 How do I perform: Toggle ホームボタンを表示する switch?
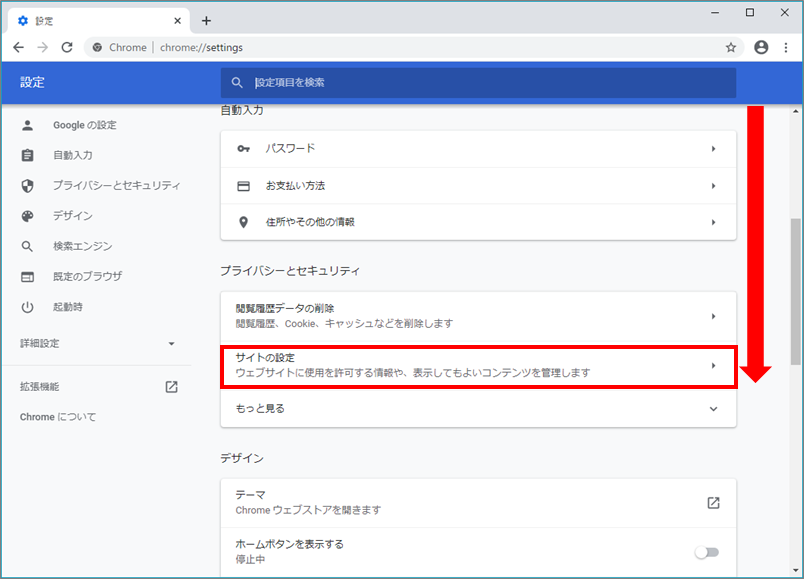[x=706, y=552]
